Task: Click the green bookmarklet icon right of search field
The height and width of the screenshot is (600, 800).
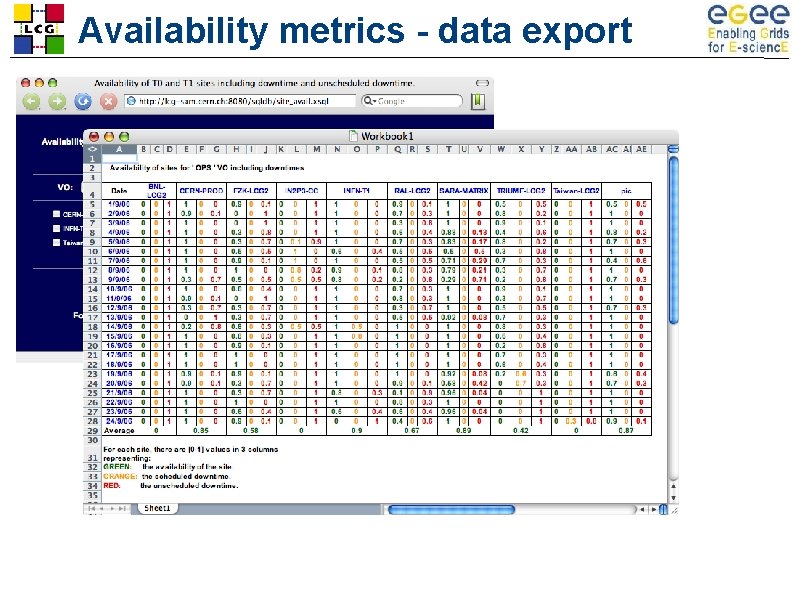Action: pos(478,101)
